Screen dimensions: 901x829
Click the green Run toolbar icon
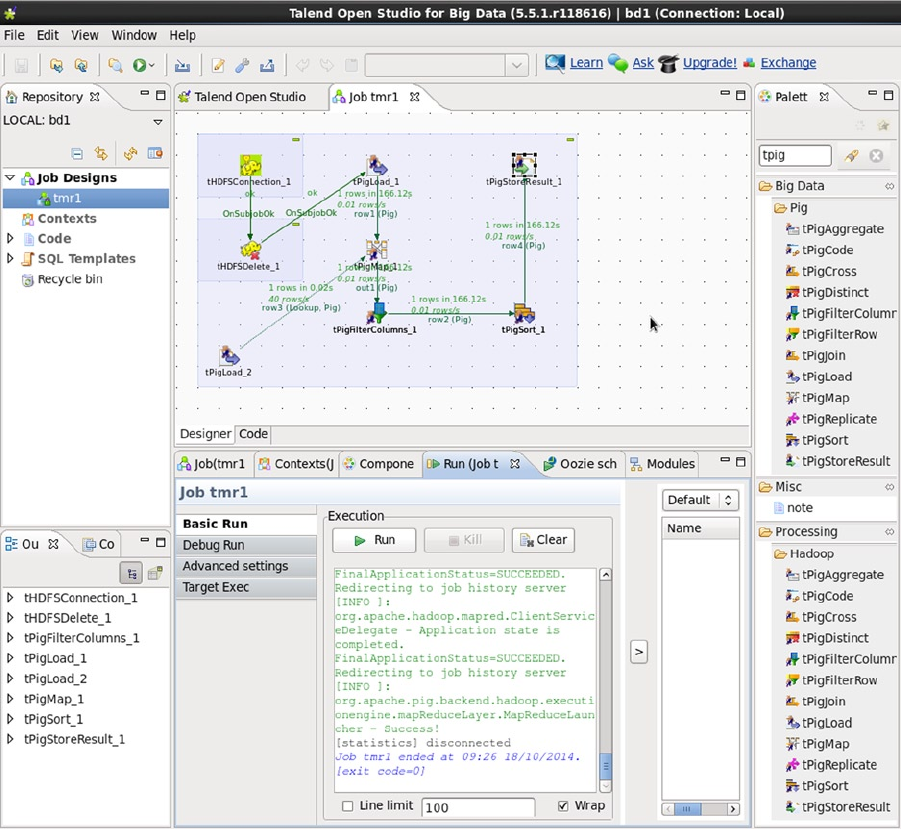point(140,65)
